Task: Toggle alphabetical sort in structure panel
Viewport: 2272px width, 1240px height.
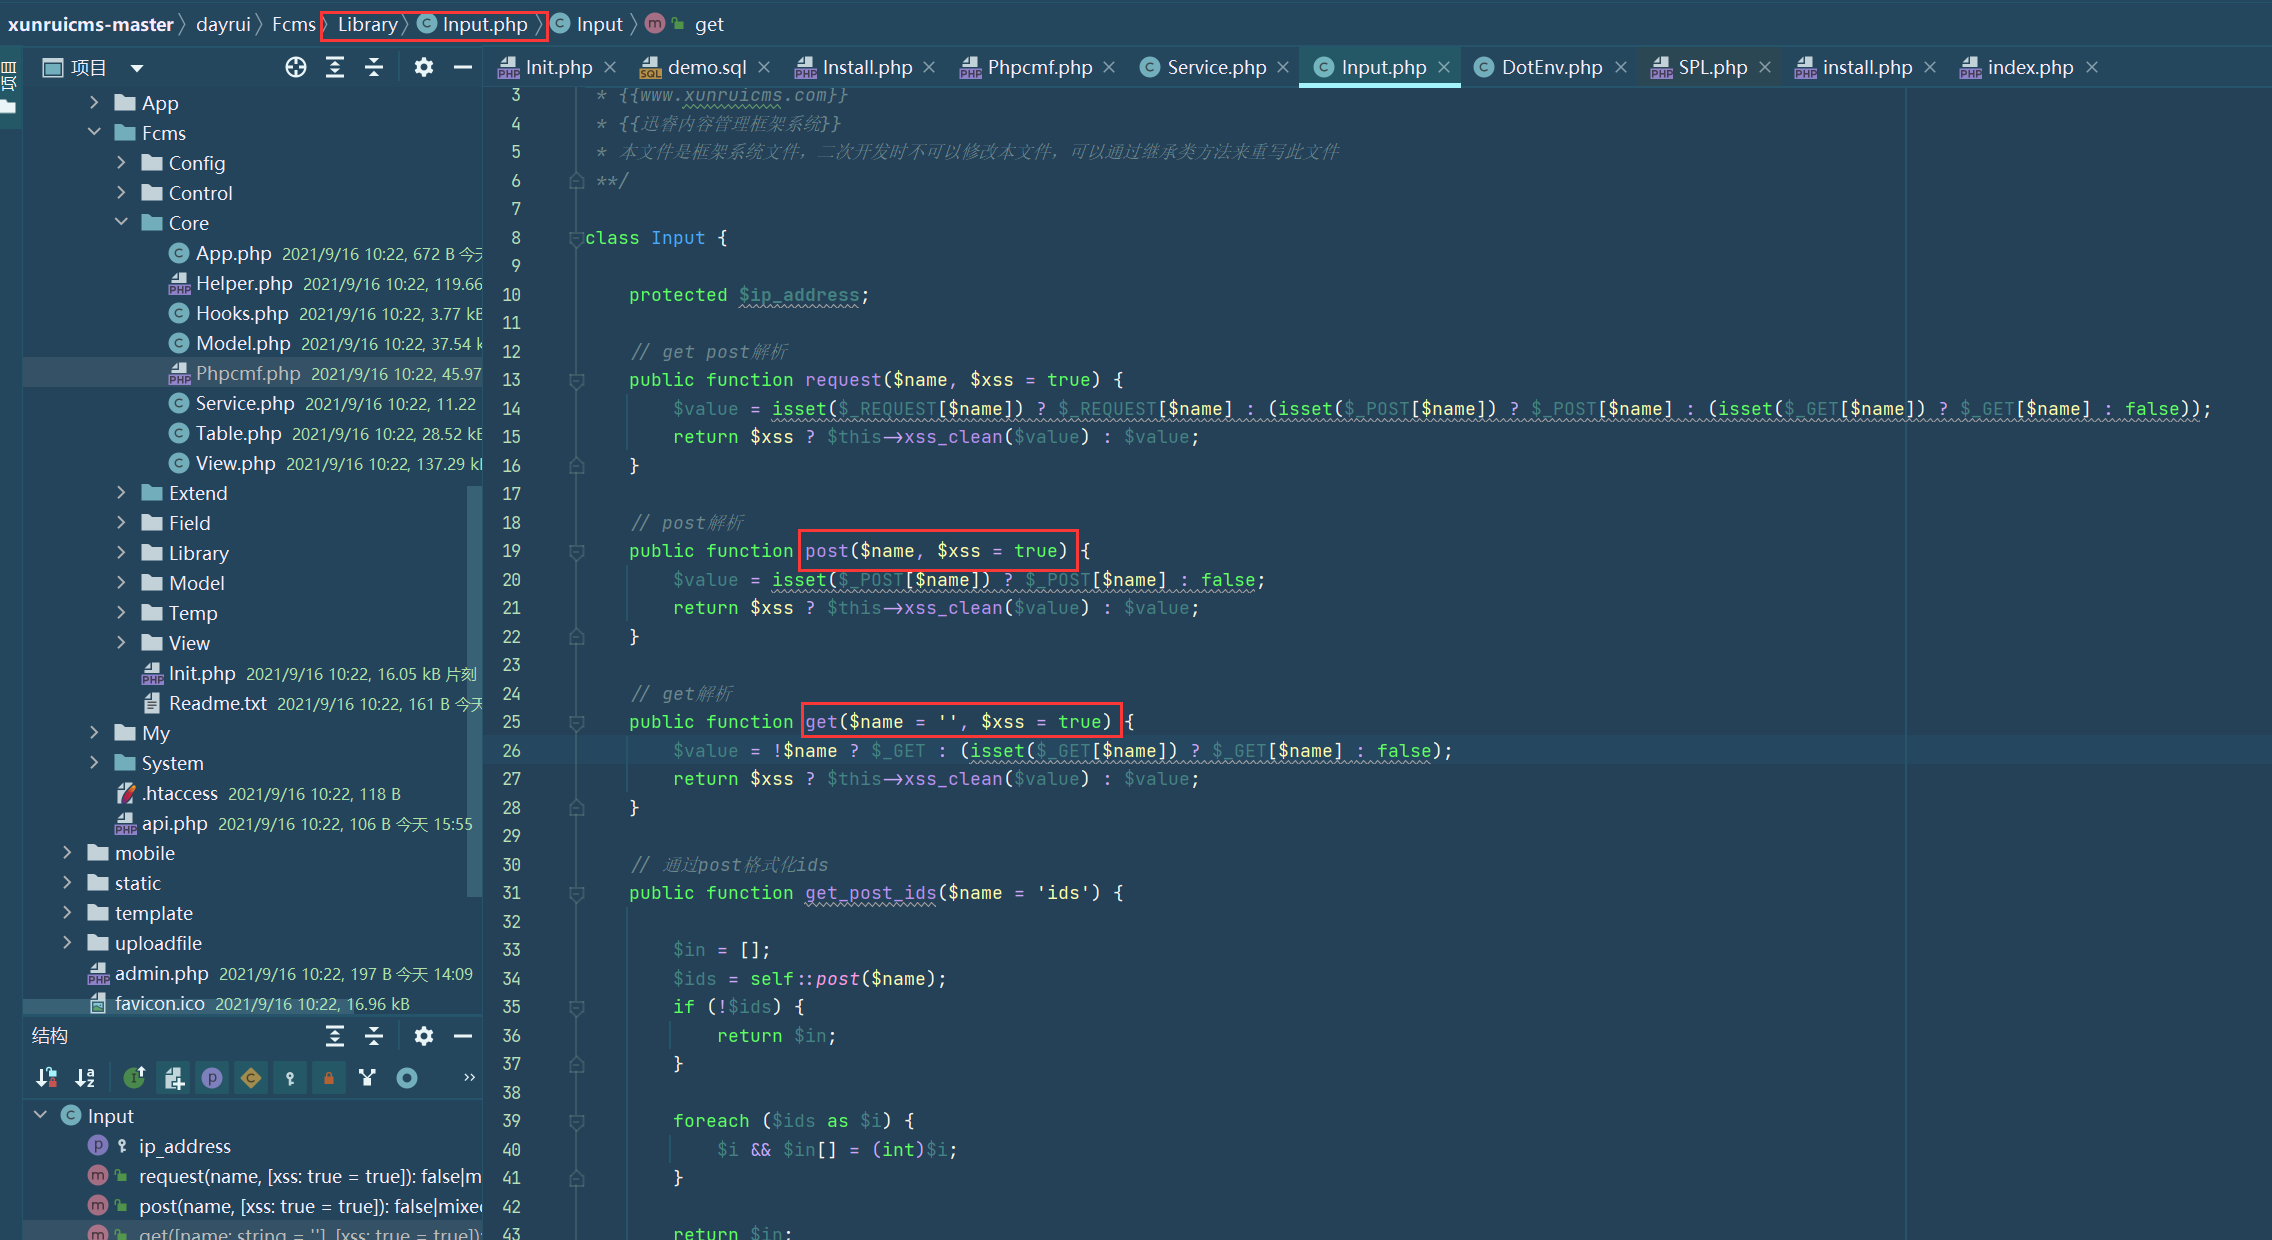Action: point(85,1077)
